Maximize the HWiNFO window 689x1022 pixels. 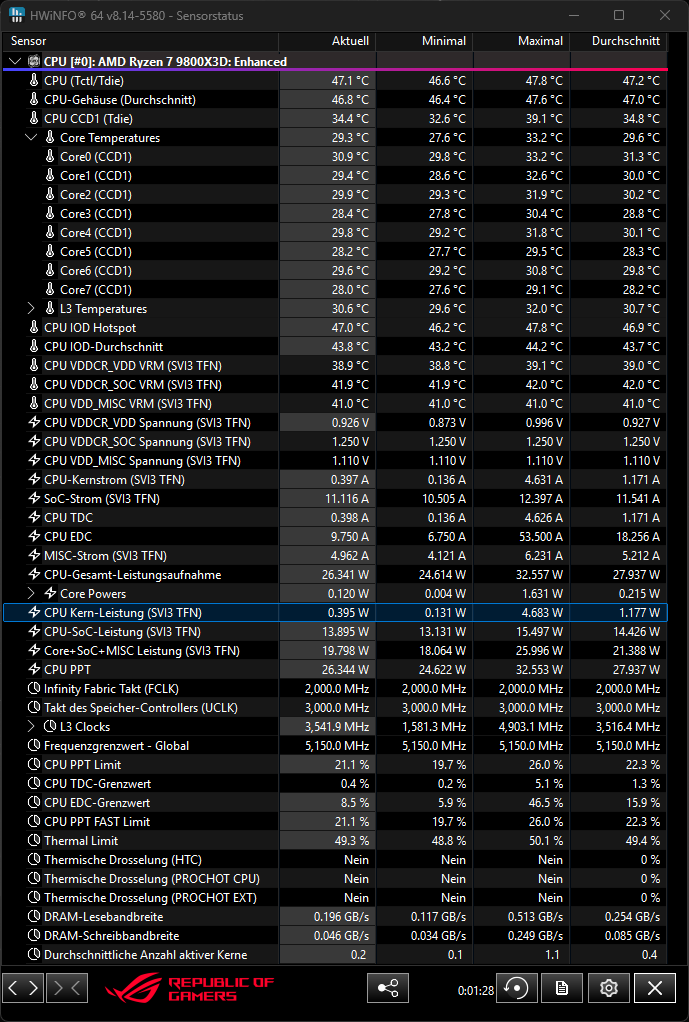tap(619, 15)
